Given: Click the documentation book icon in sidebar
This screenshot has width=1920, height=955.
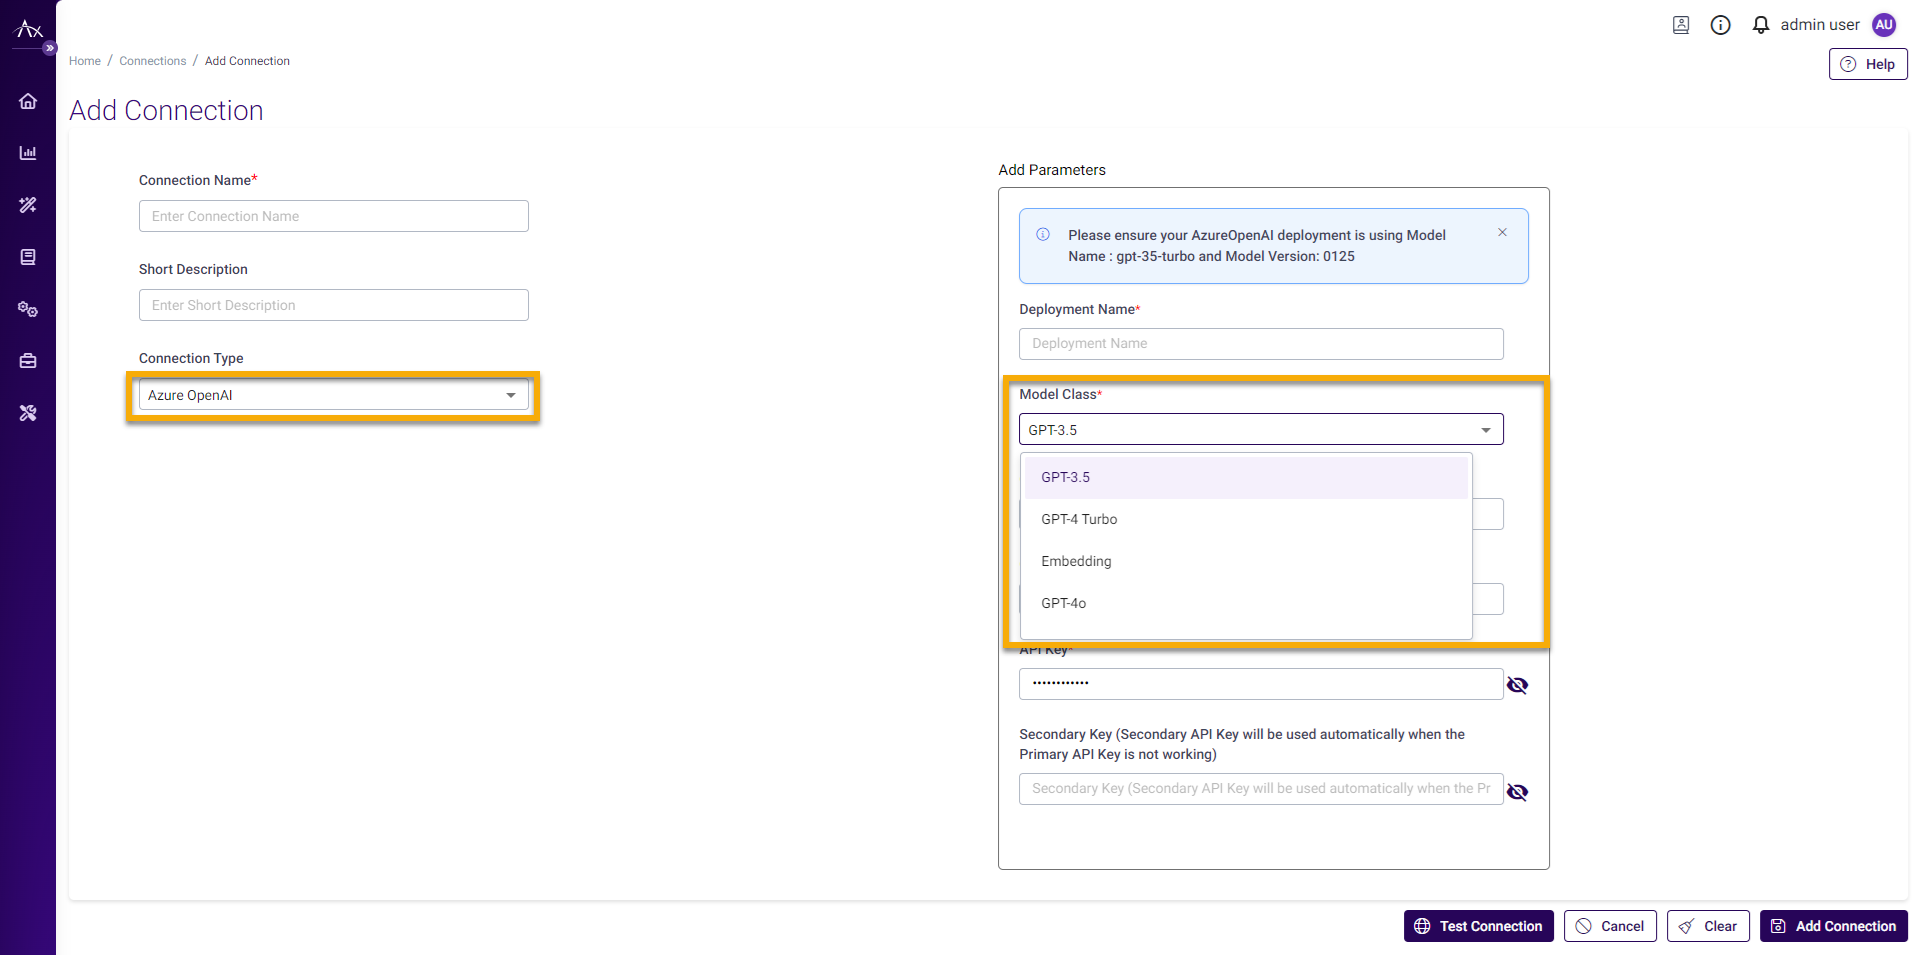Looking at the screenshot, I should pos(28,257).
